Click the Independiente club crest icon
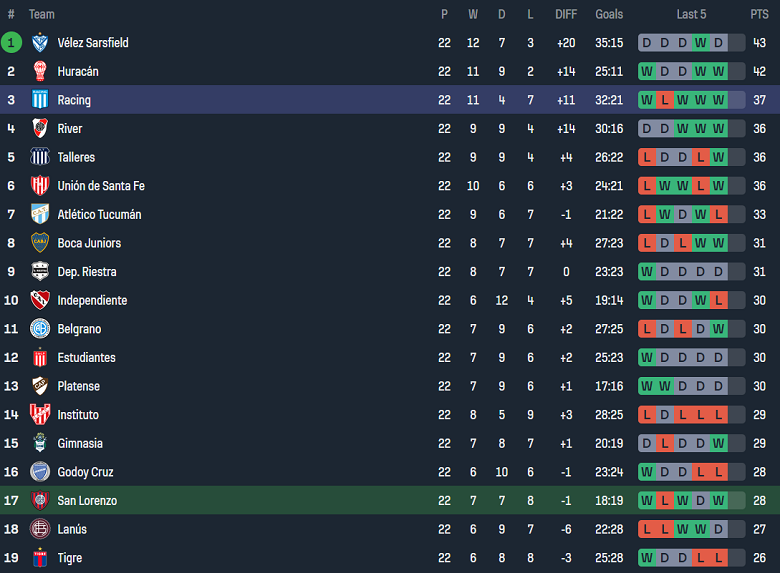 (40, 300)
